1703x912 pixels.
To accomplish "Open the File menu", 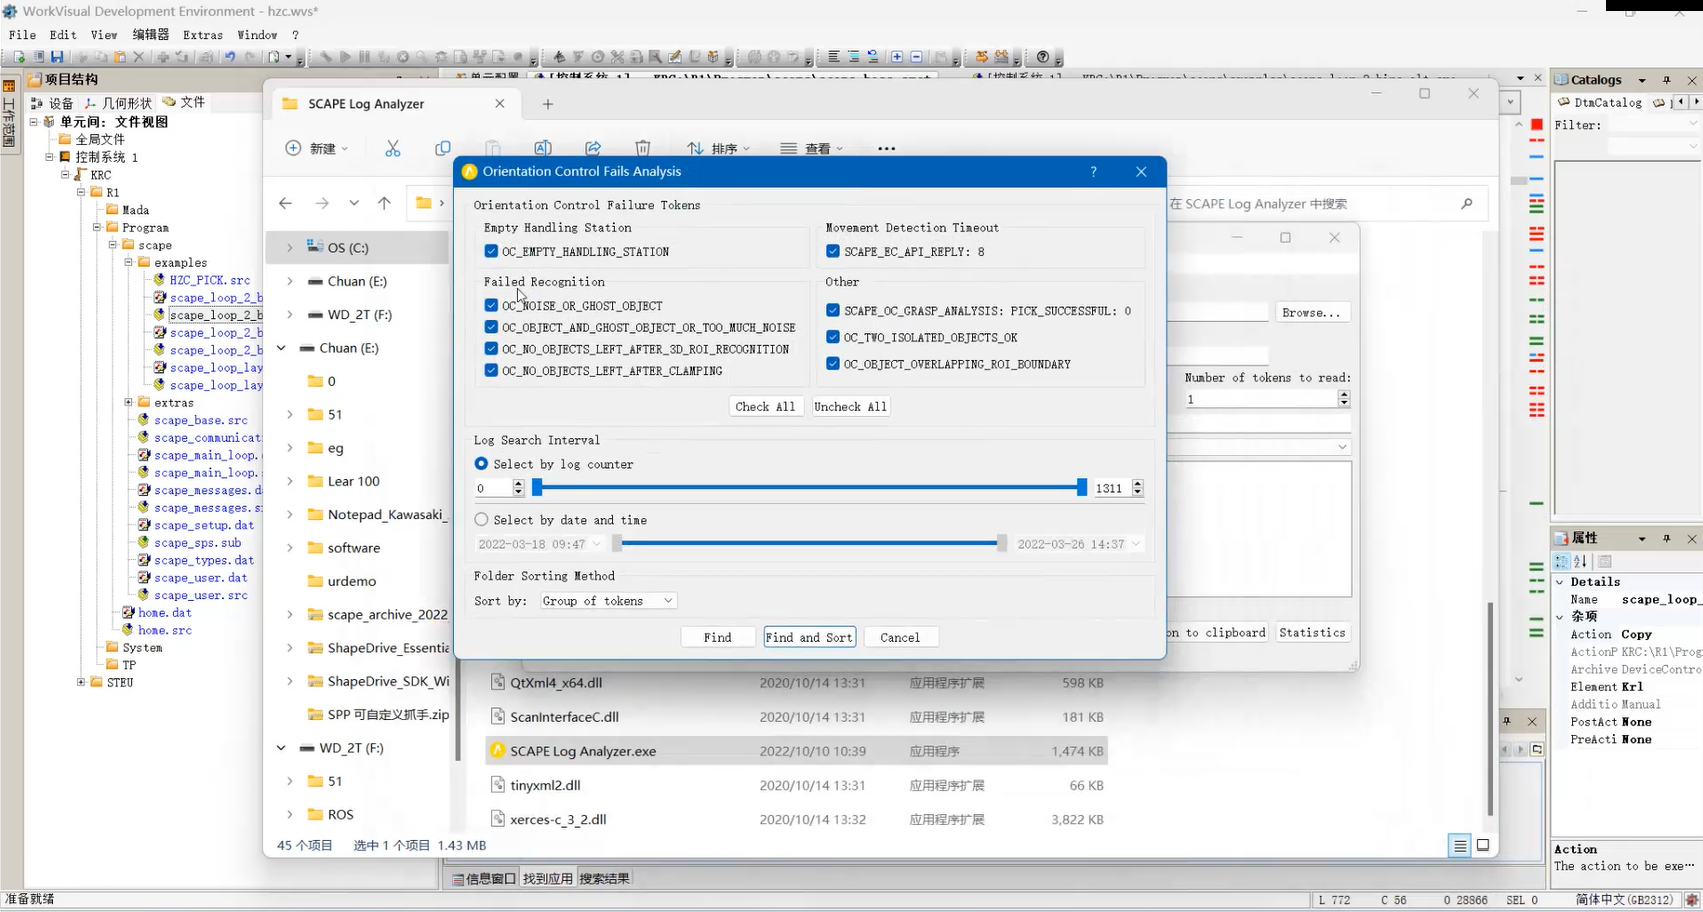I will 22,35.
